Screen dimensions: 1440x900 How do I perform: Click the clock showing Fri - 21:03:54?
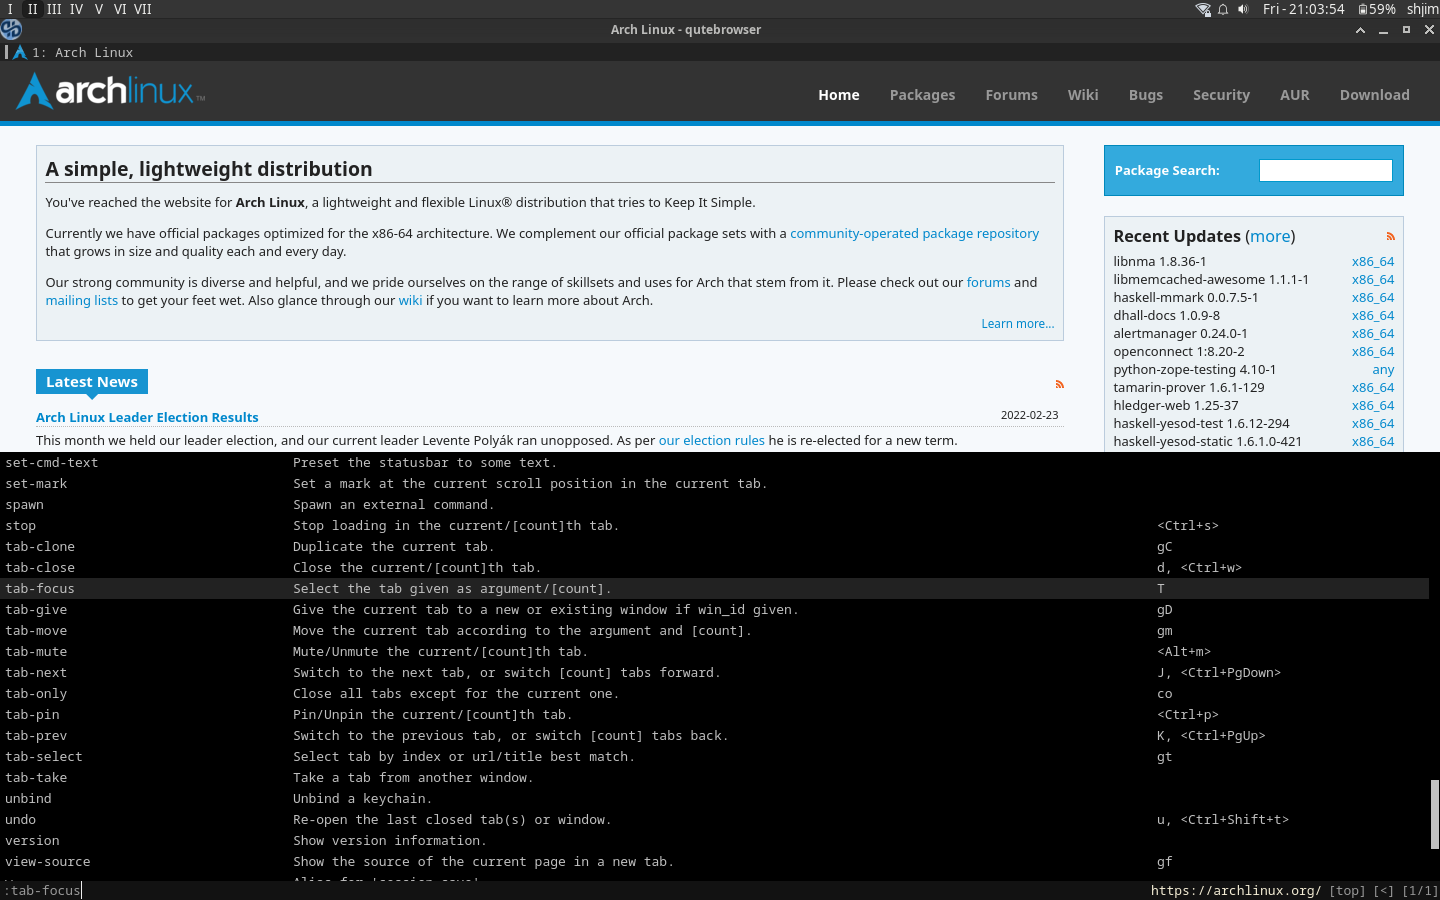(1303, 9)
